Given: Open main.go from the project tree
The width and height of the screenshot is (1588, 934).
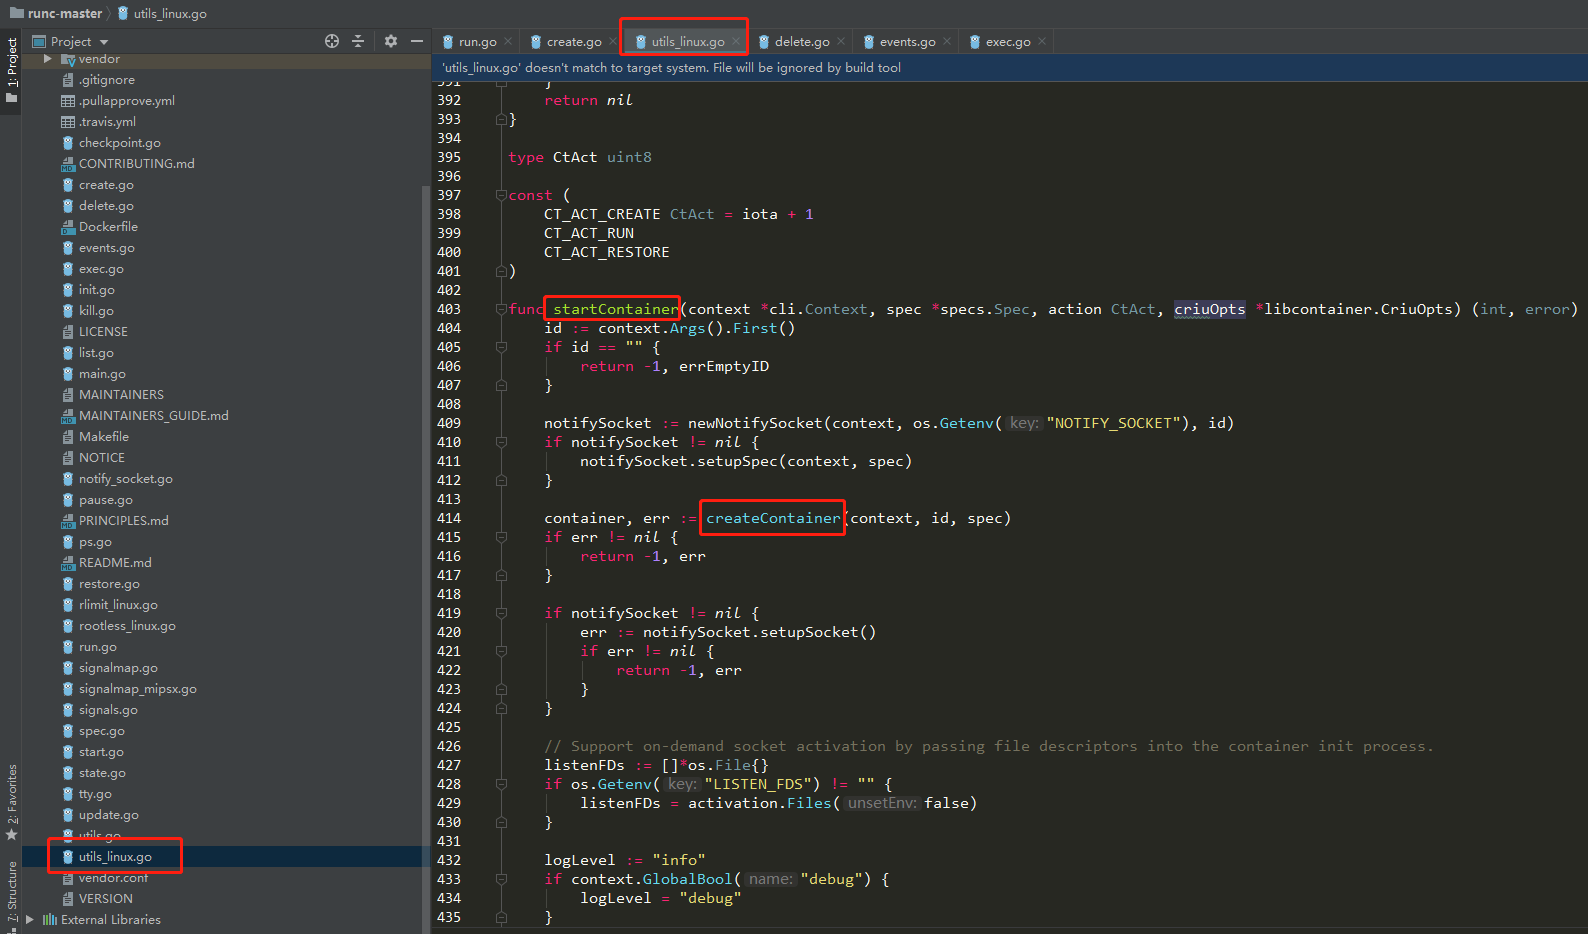Looking at the screenshot, I should click(x=102, y=374).
